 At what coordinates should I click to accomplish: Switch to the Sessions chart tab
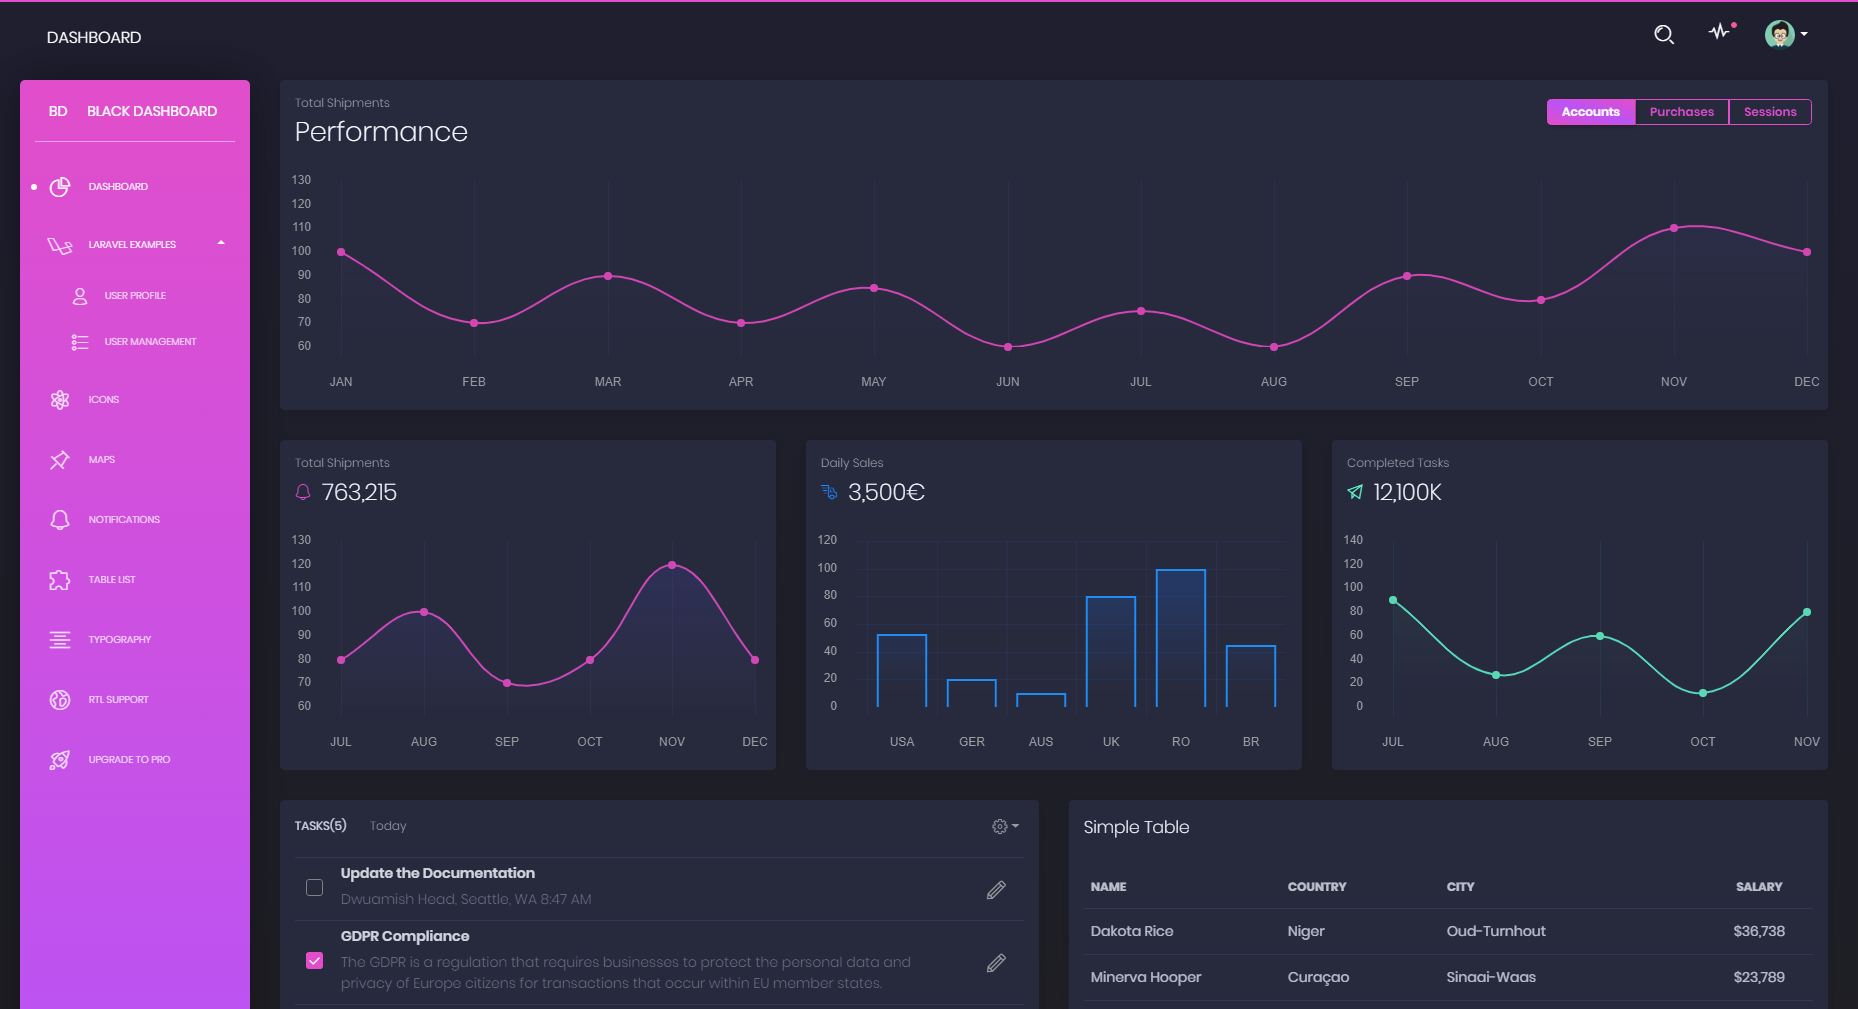point(1769,112)
